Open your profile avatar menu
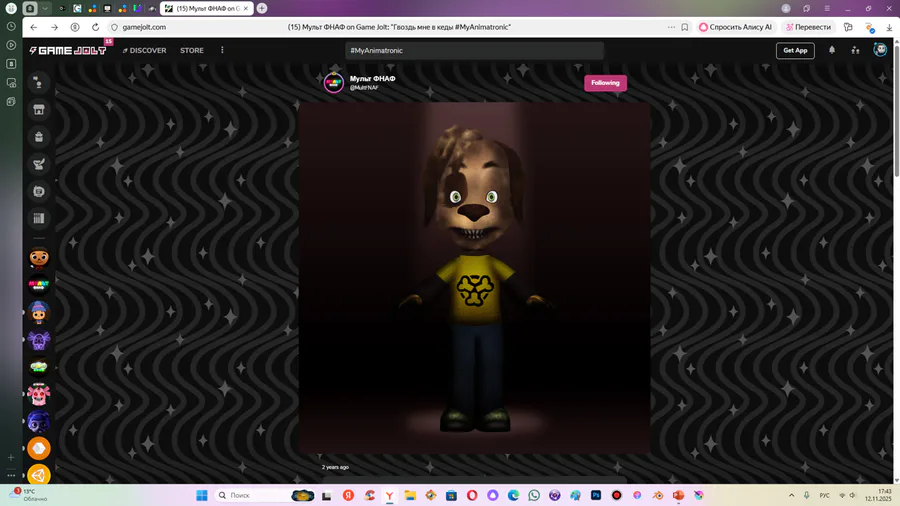Viewport: 900px width, 506px height. [x=880, y=50]
